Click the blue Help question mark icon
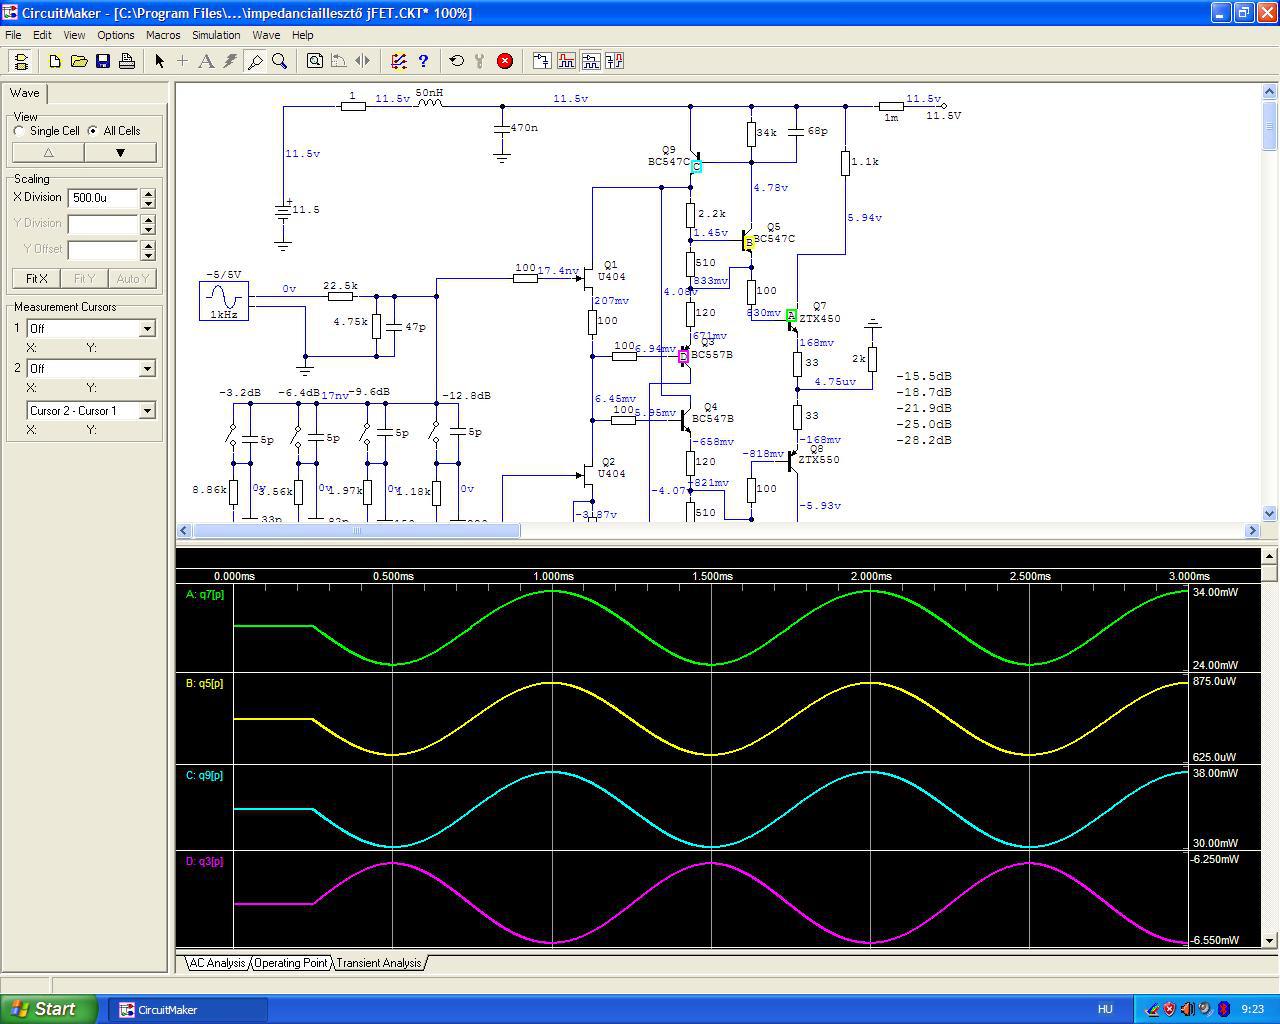The width and height of the screenshot is (1280, 1024). tap(423, 61)
